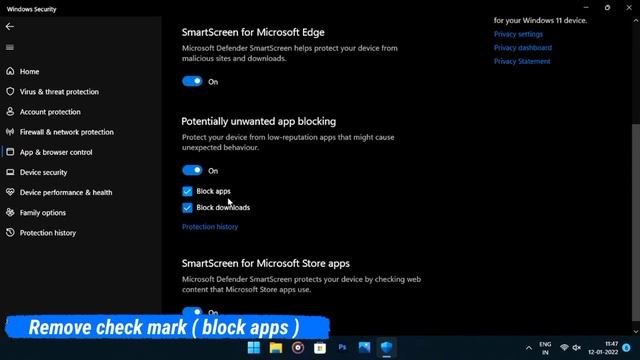The width and height of the screenshot is (640, 360).
Task: Click the Protection history clock icon
Action: 10,232
